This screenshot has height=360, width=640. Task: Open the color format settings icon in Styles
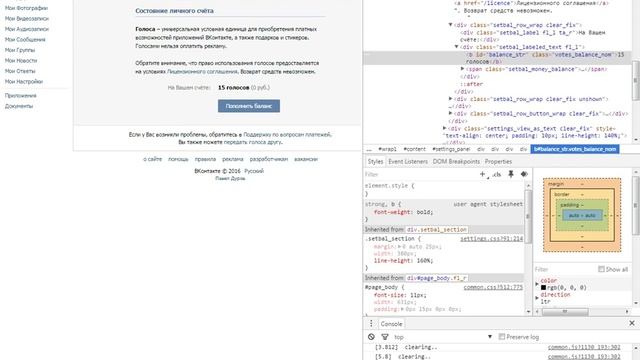[524, 174]
